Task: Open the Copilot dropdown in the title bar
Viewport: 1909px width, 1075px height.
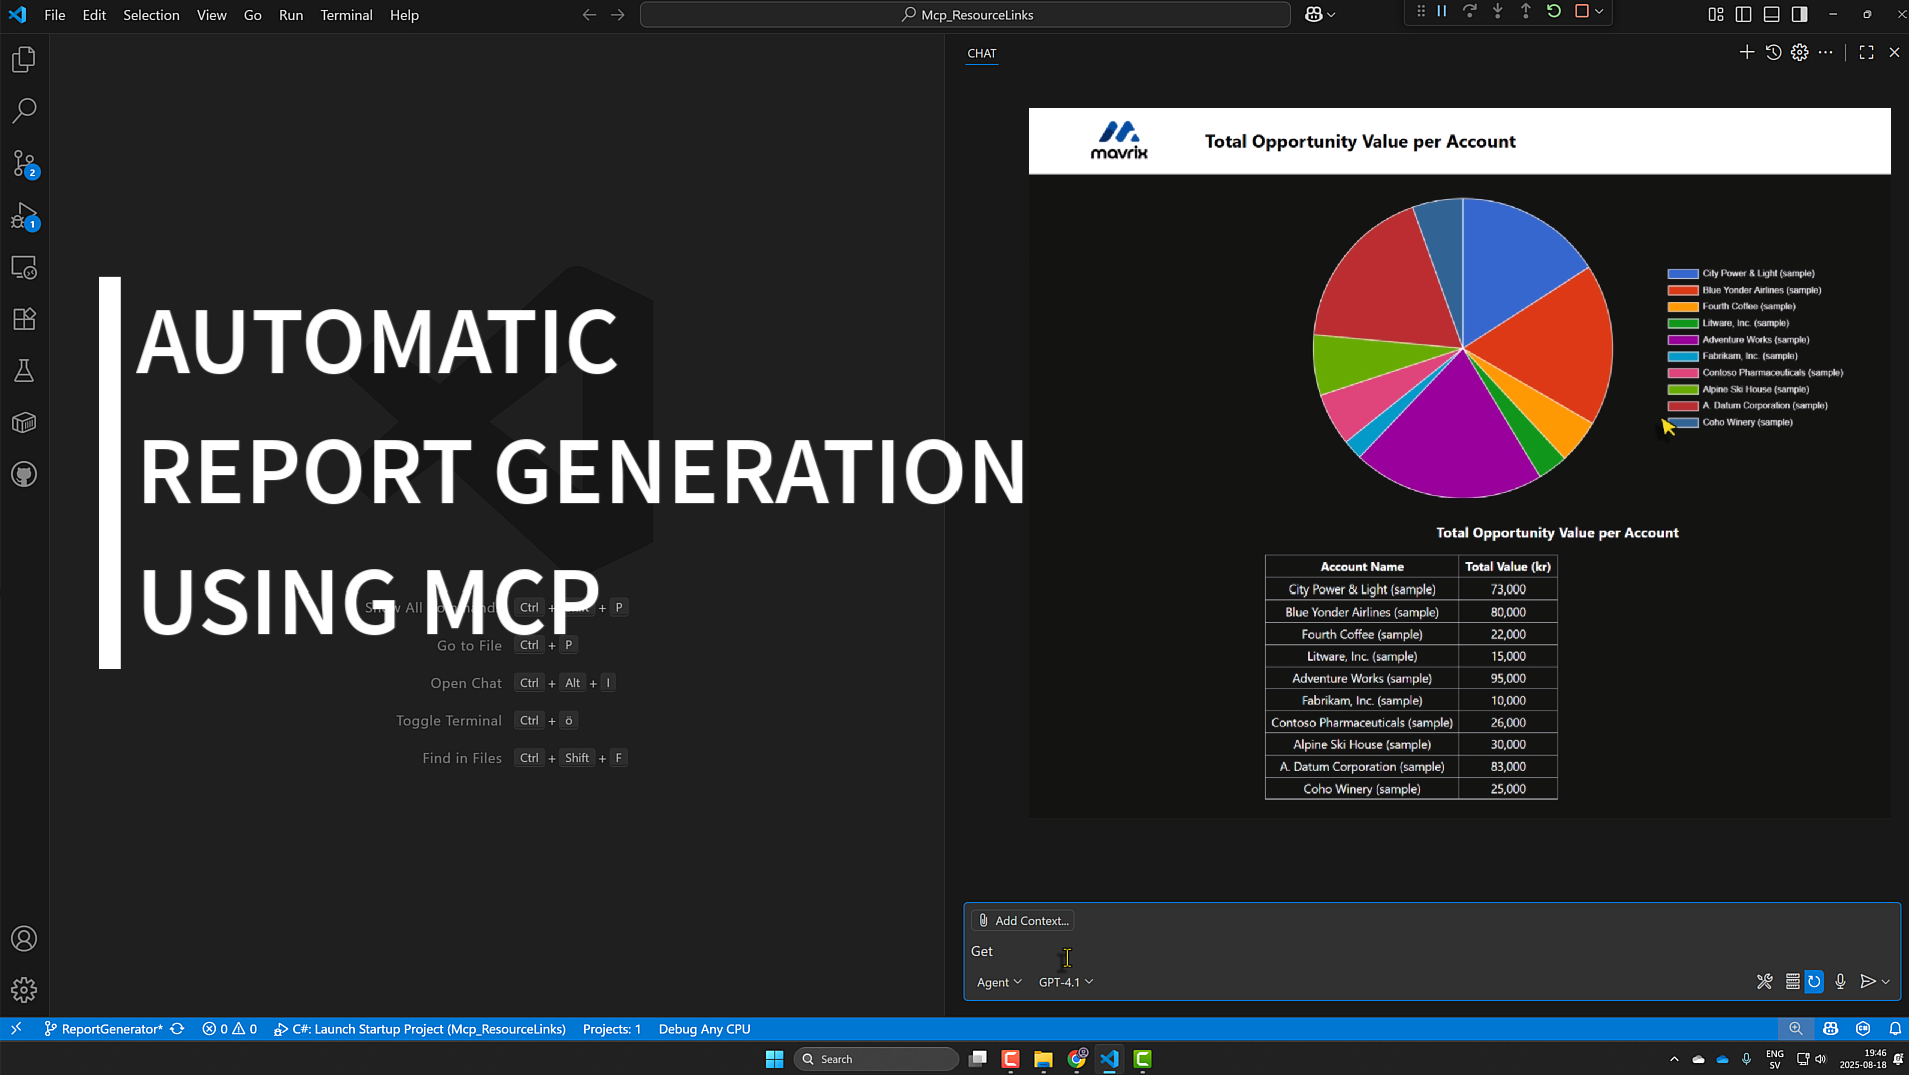Action: [1321, 14]
